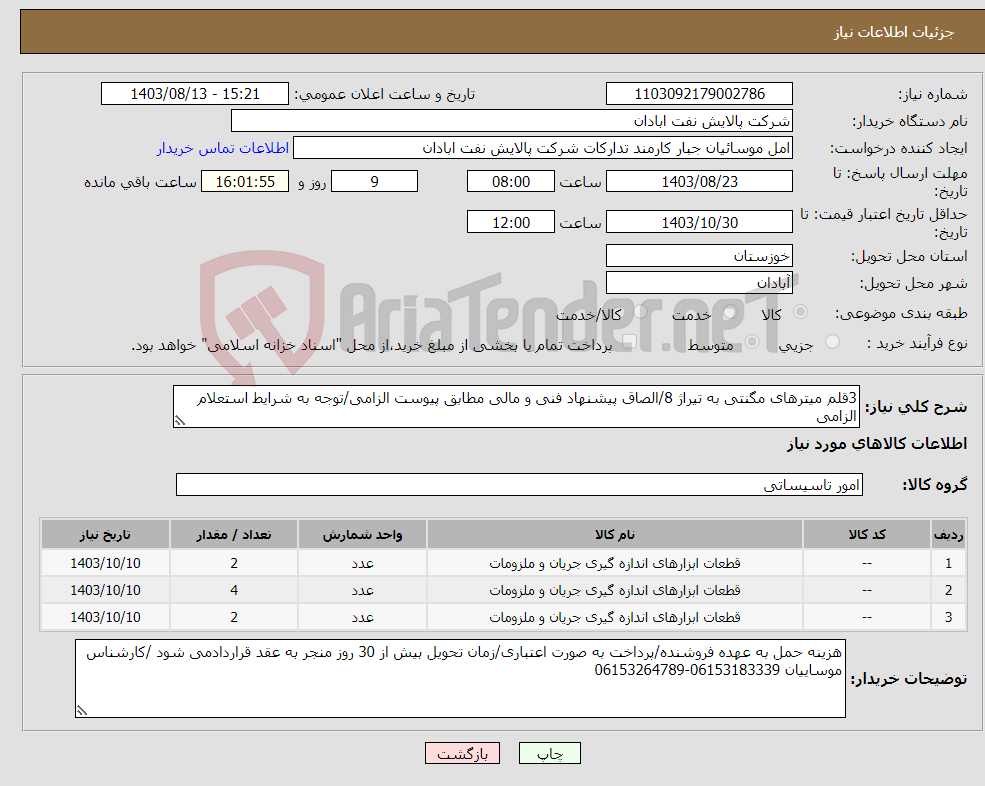Click the item name in row 1
This screenshot has height=786, width=985.
pyautogui.click(x=615, y=564)
